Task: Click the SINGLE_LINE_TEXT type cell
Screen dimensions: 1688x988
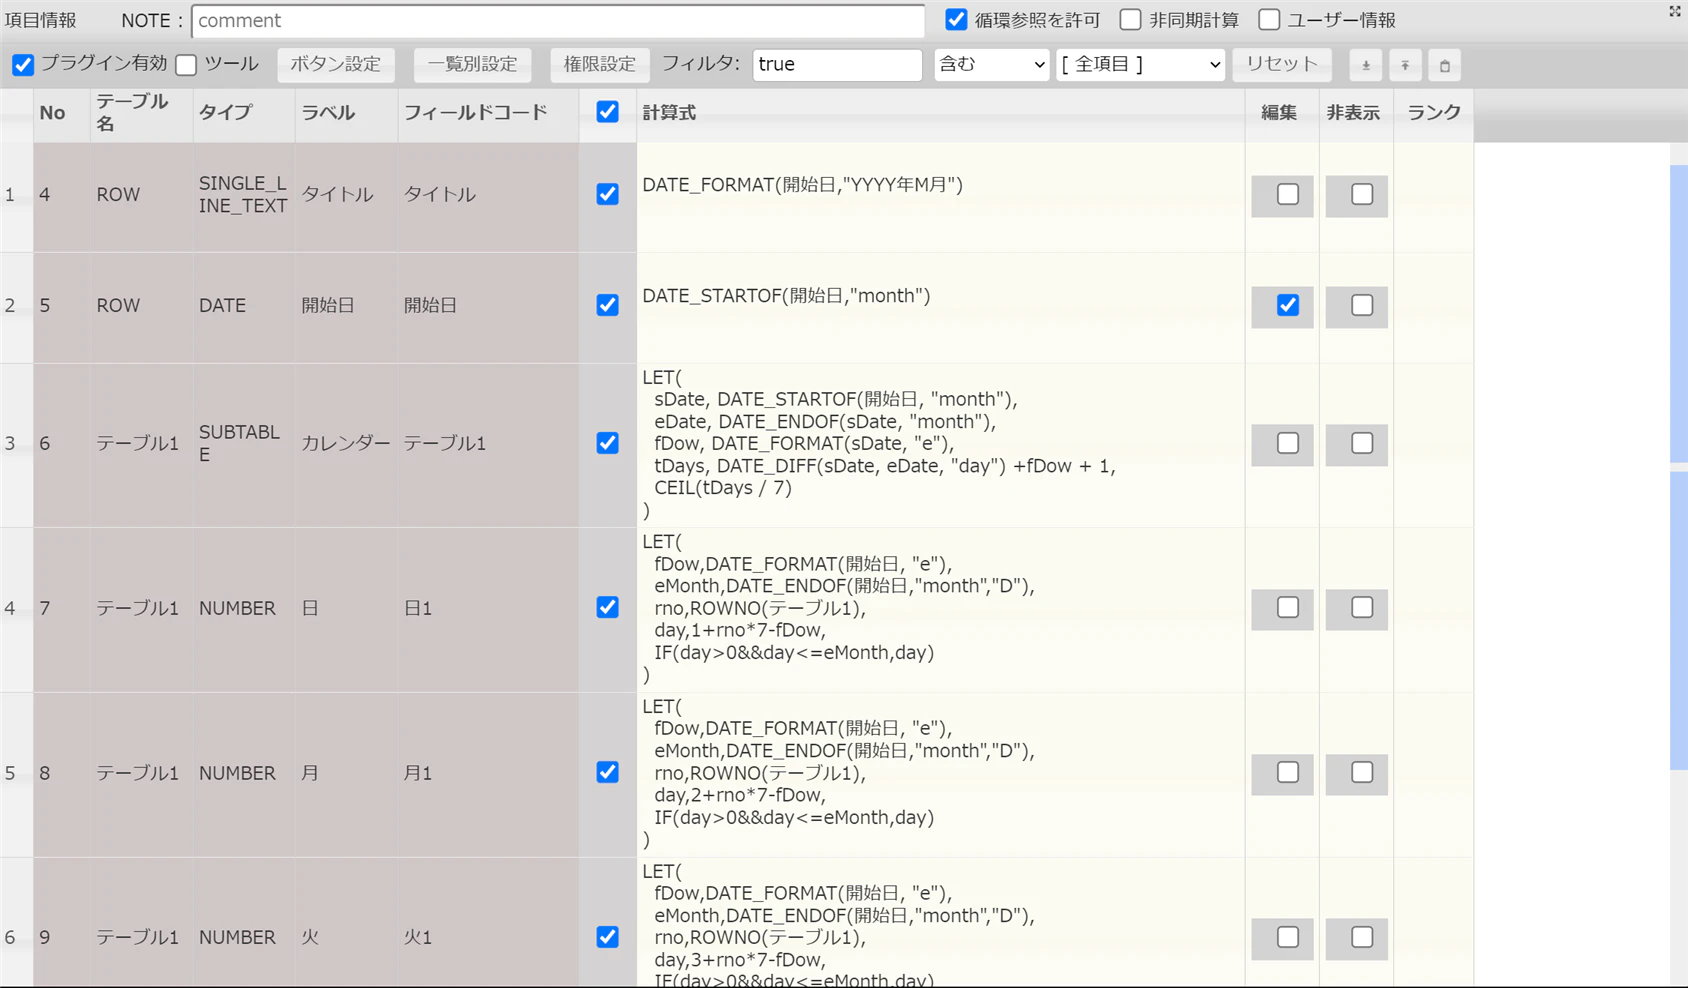Action: (x=243, y=195)
